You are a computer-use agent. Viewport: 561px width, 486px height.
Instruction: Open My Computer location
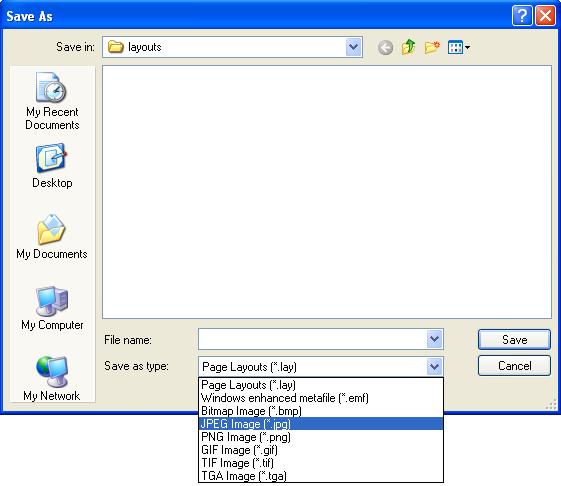click(x=52, y=308)
